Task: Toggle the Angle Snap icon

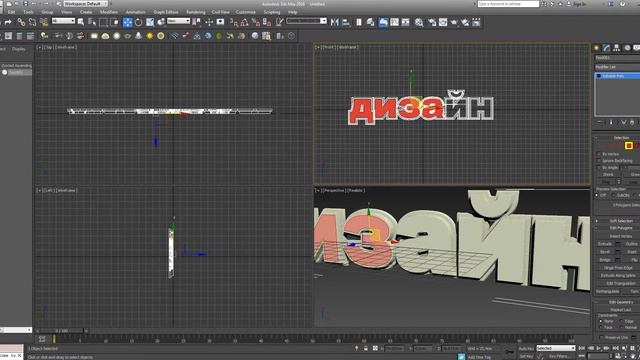Action: [244, 22]
